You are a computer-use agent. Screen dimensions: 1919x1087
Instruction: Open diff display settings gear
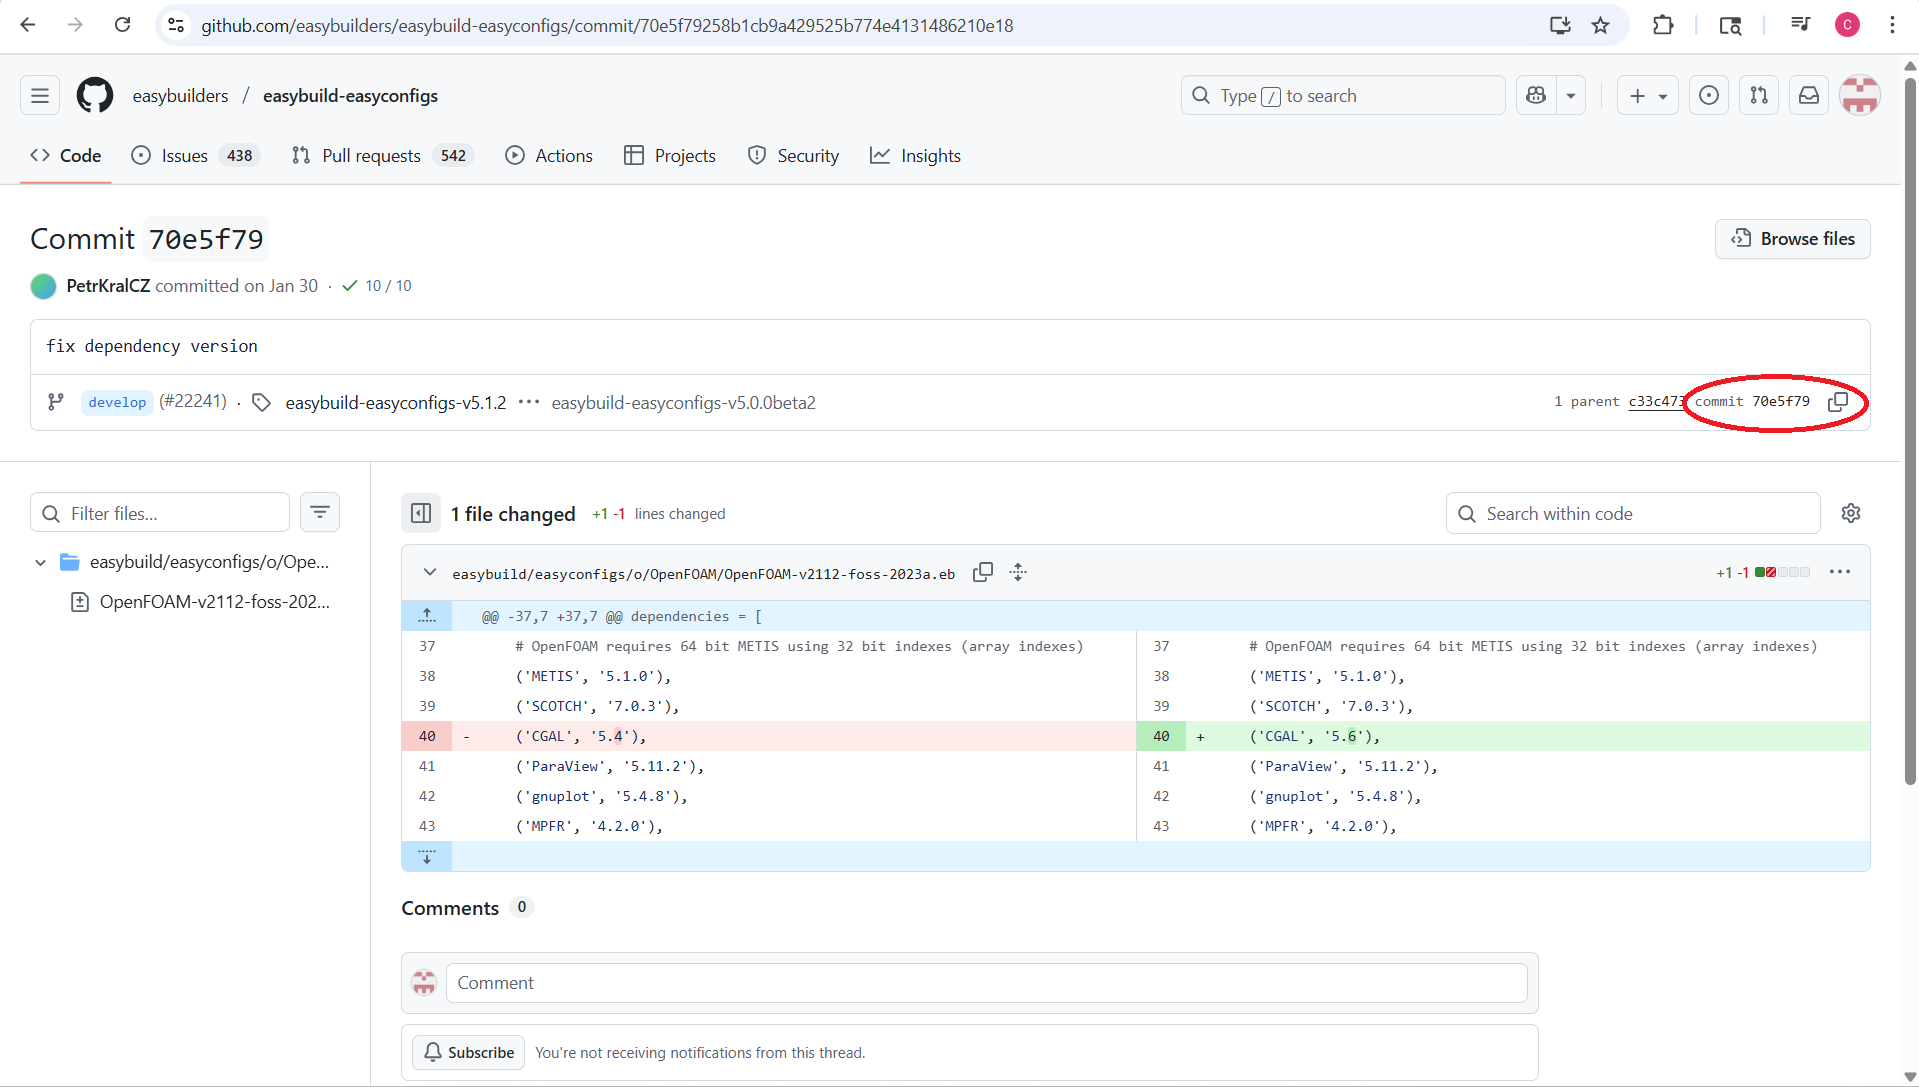pos(1852,513)
